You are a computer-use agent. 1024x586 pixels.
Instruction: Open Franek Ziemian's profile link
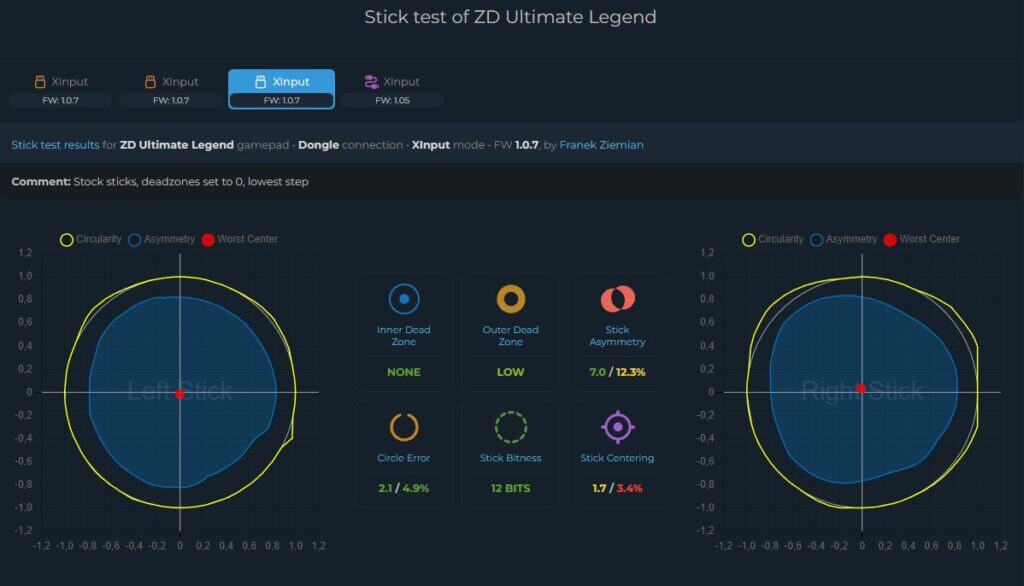point(601,145)
